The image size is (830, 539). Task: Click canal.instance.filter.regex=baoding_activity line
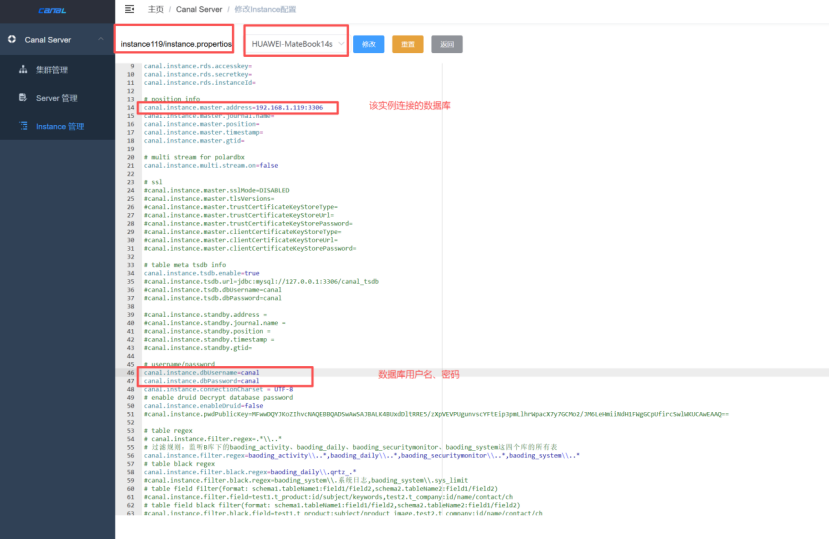click(362, 455)
